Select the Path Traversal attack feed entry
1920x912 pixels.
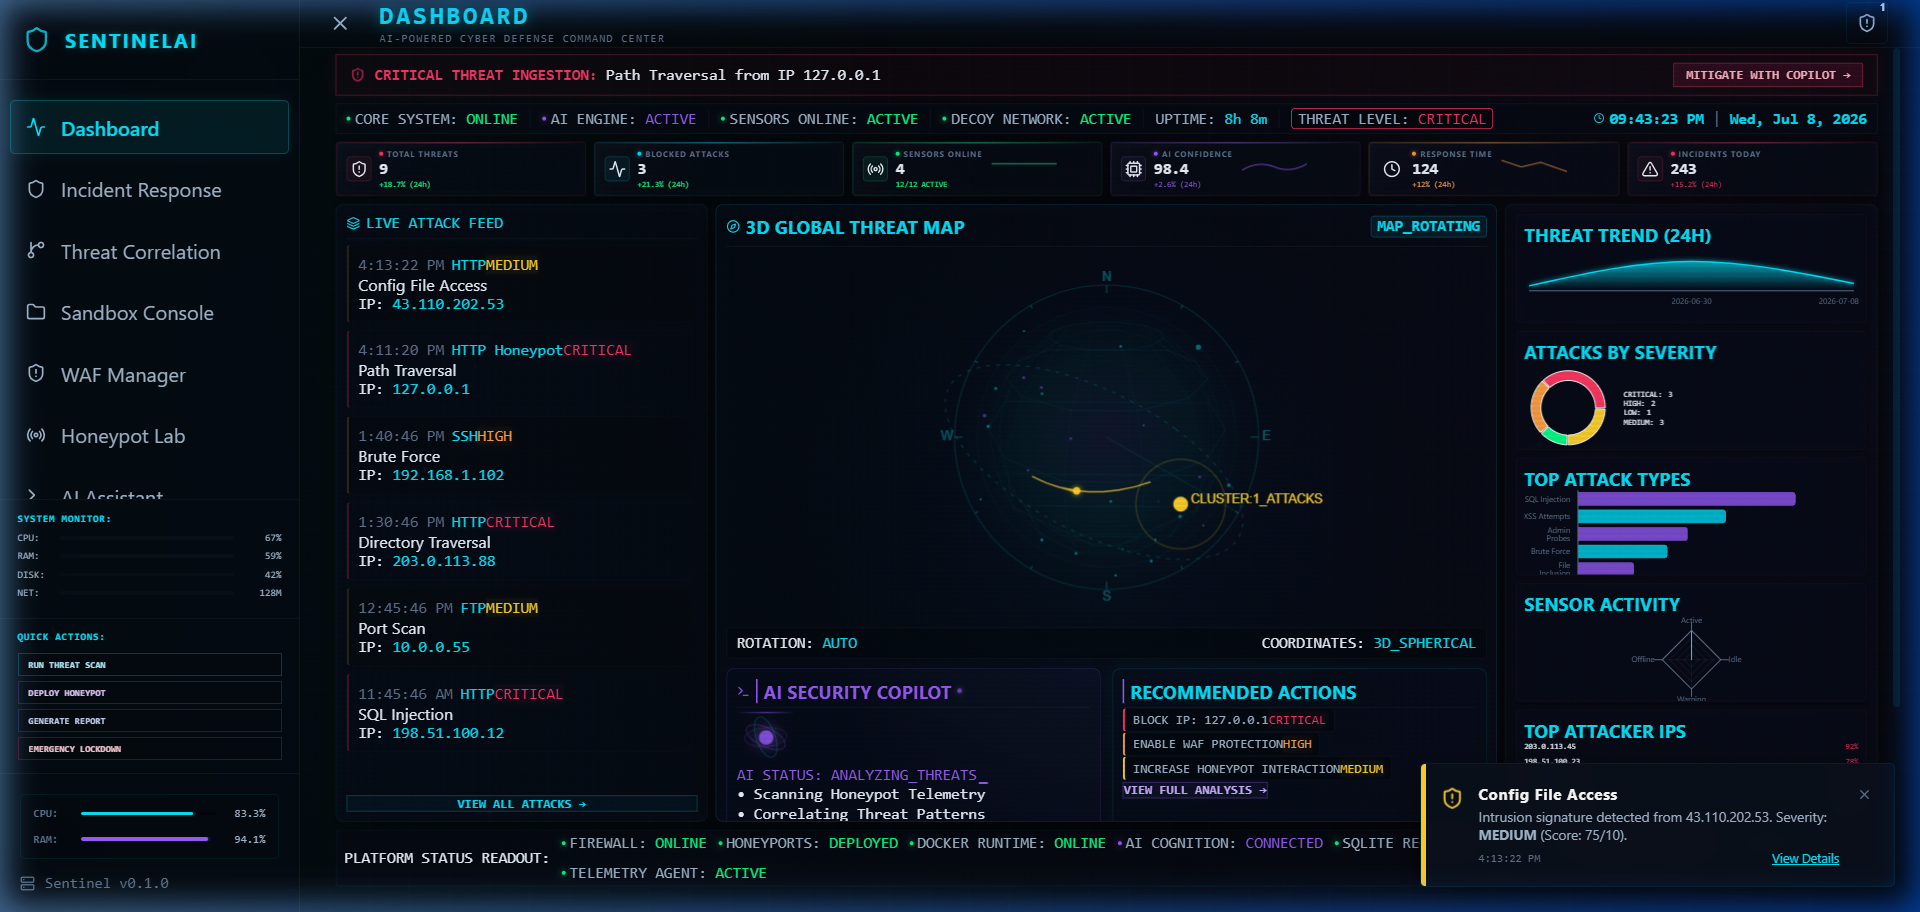[518, 370]
